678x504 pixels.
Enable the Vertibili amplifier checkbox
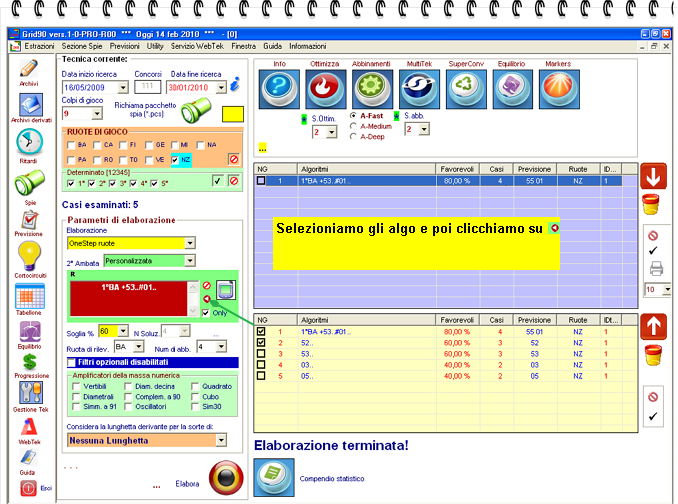click(x=77, y=386)
